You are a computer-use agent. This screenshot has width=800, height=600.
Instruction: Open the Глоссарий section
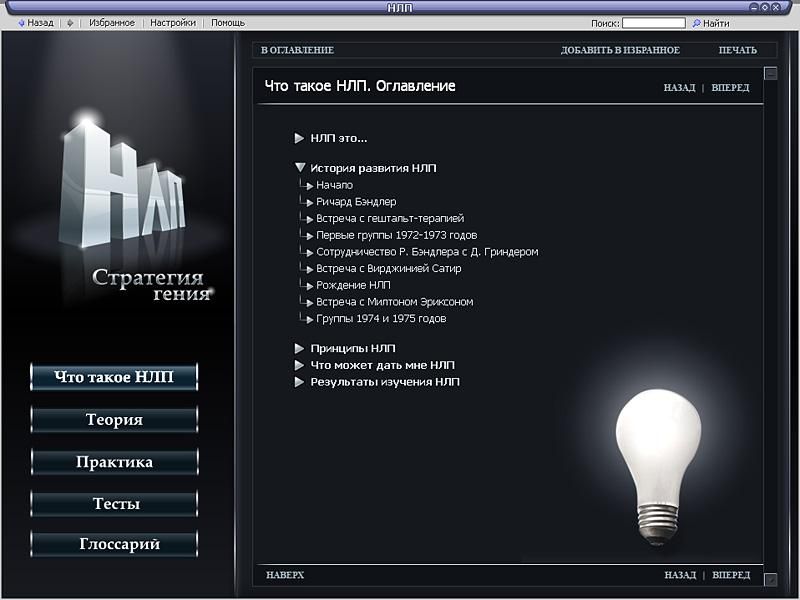114,545
